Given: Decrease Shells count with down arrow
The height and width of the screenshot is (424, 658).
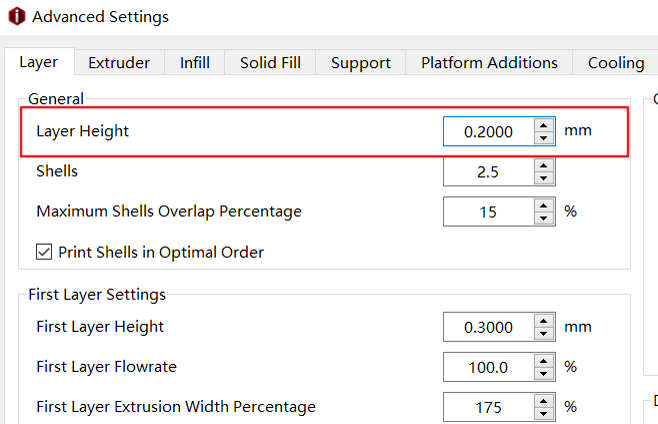Looking at the screenshot, I should point(544,178).
